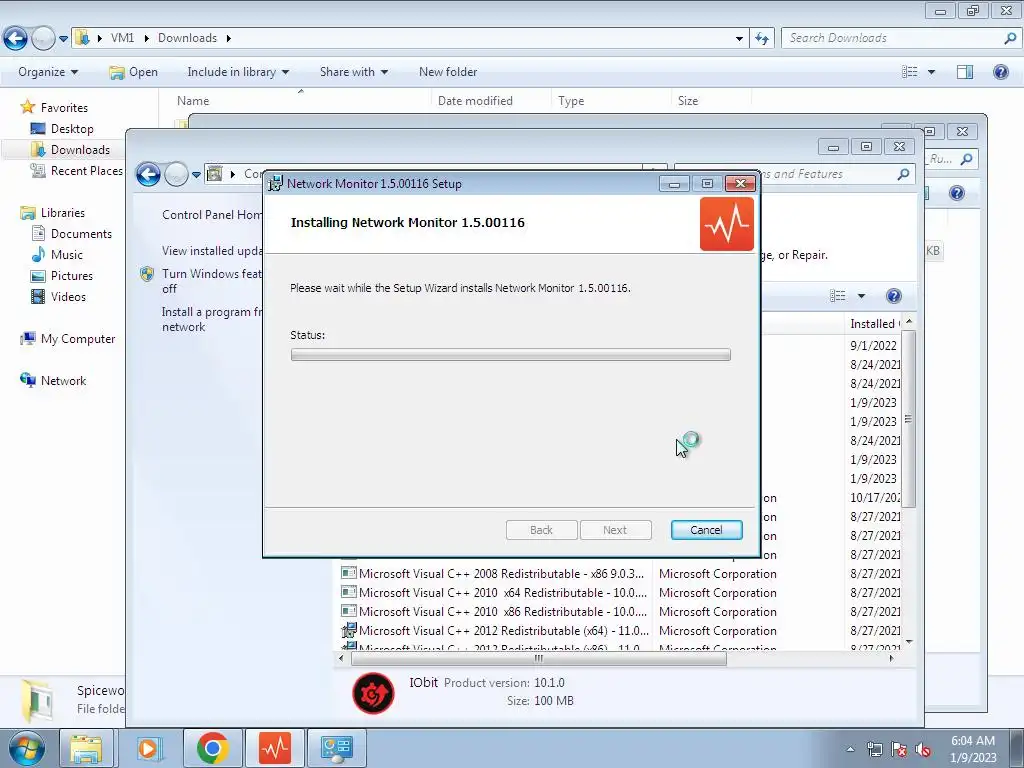The width and height of the screenshot is (1024, 768).
Task: Click the horizontal scrollbar in programs list
Action: [x=539, y=658]
